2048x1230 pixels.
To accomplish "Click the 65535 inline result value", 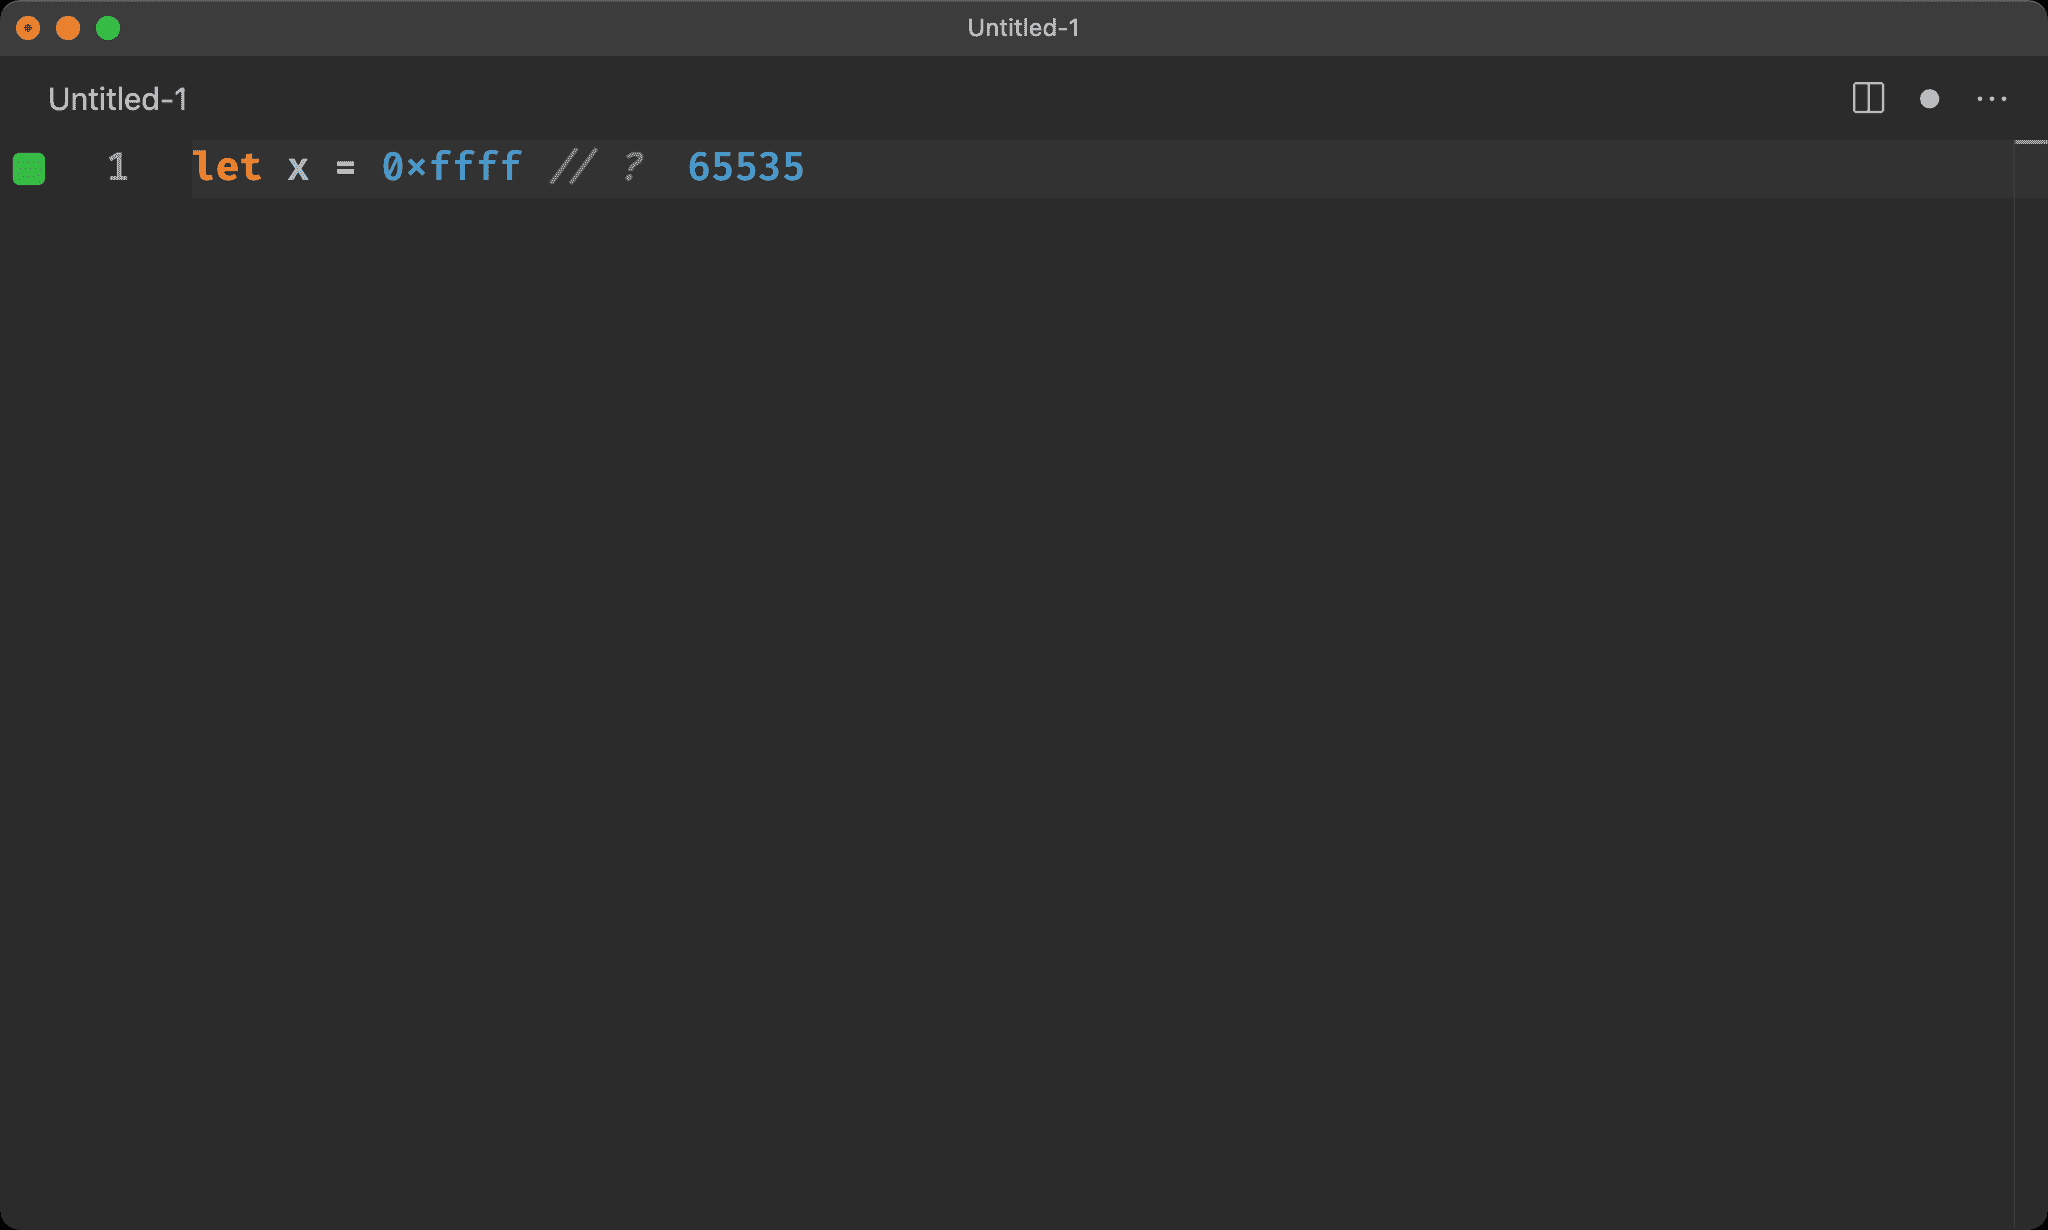I will (x=746, y=167).
